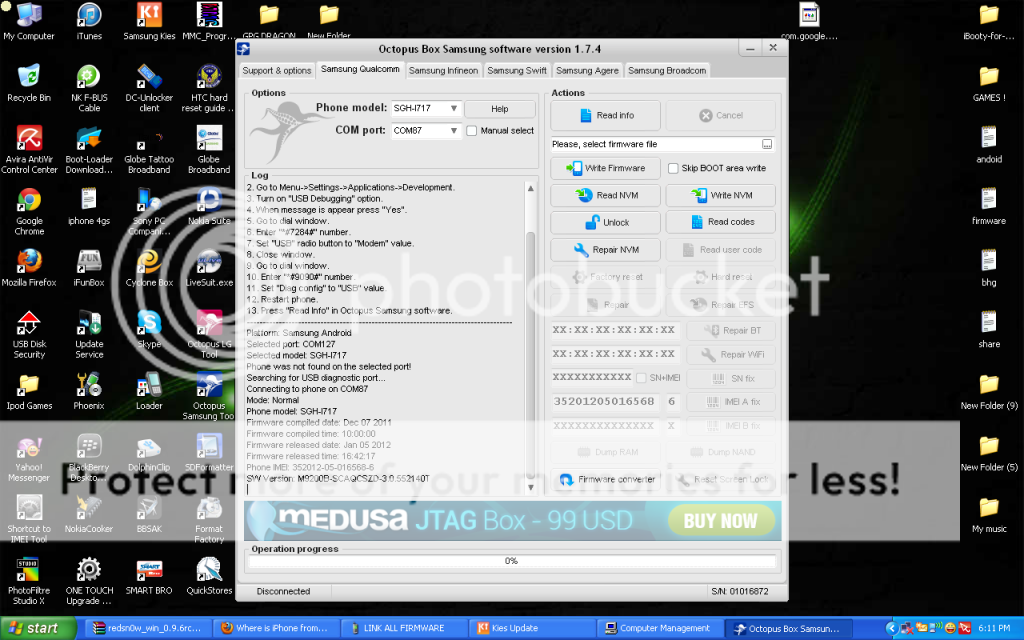Viewport: 1024px width, 640px height.
Task: Open SMART BRO desktop icon
Action: click(x=150, y=575)
